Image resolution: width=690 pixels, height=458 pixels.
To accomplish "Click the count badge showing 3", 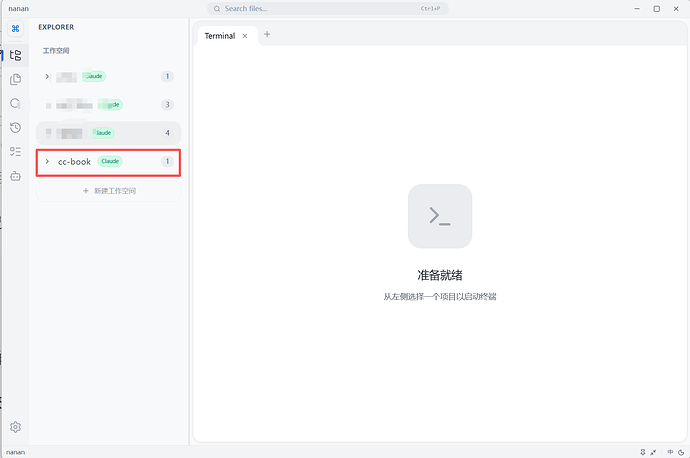I will pyautogui.click(x=167, y=104).
